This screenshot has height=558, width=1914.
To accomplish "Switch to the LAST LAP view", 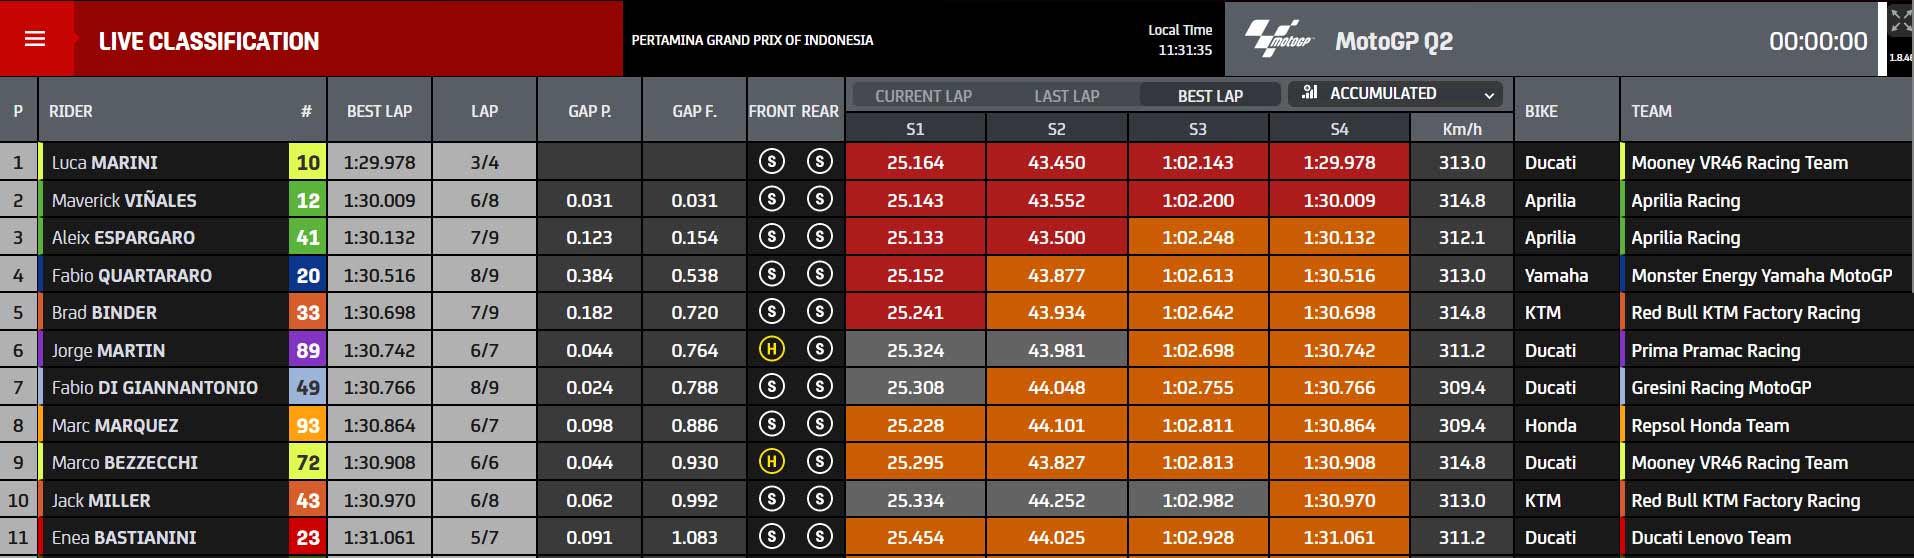I will pyautogui.click(x=1066, y=96).
